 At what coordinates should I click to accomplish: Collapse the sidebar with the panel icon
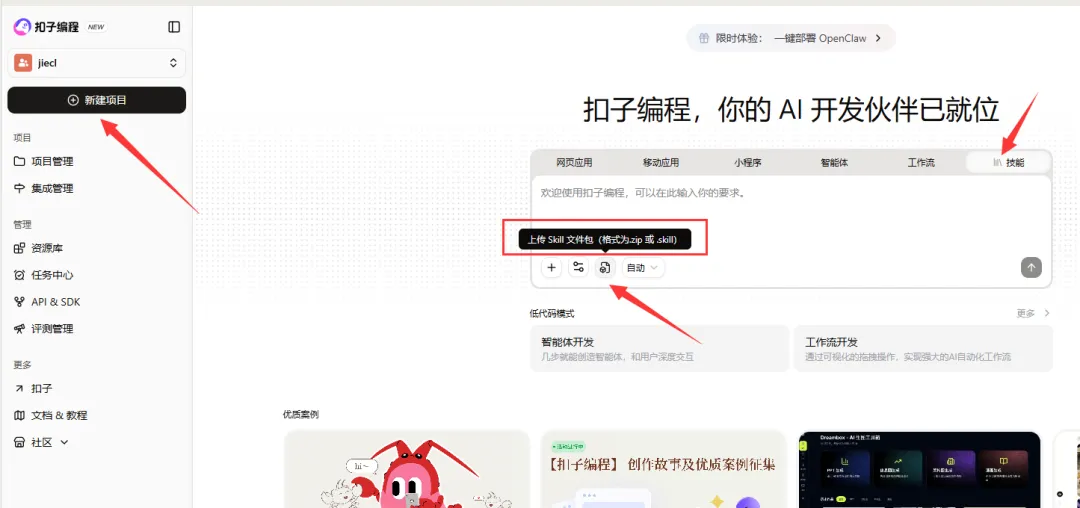(174, 27)
